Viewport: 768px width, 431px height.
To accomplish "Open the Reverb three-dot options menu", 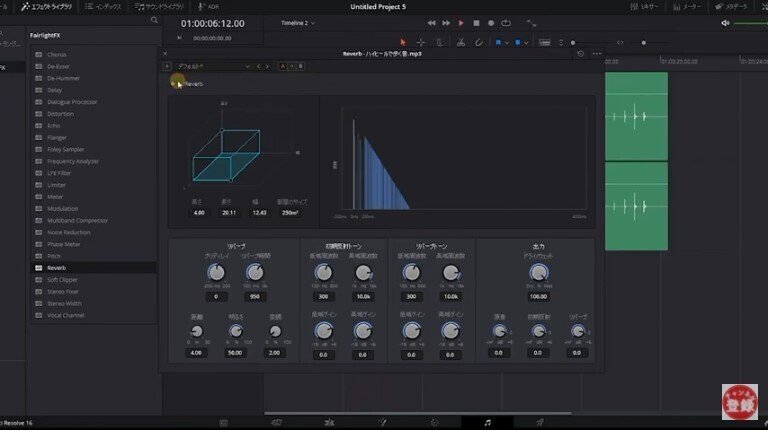I will [x=597, y=54].
